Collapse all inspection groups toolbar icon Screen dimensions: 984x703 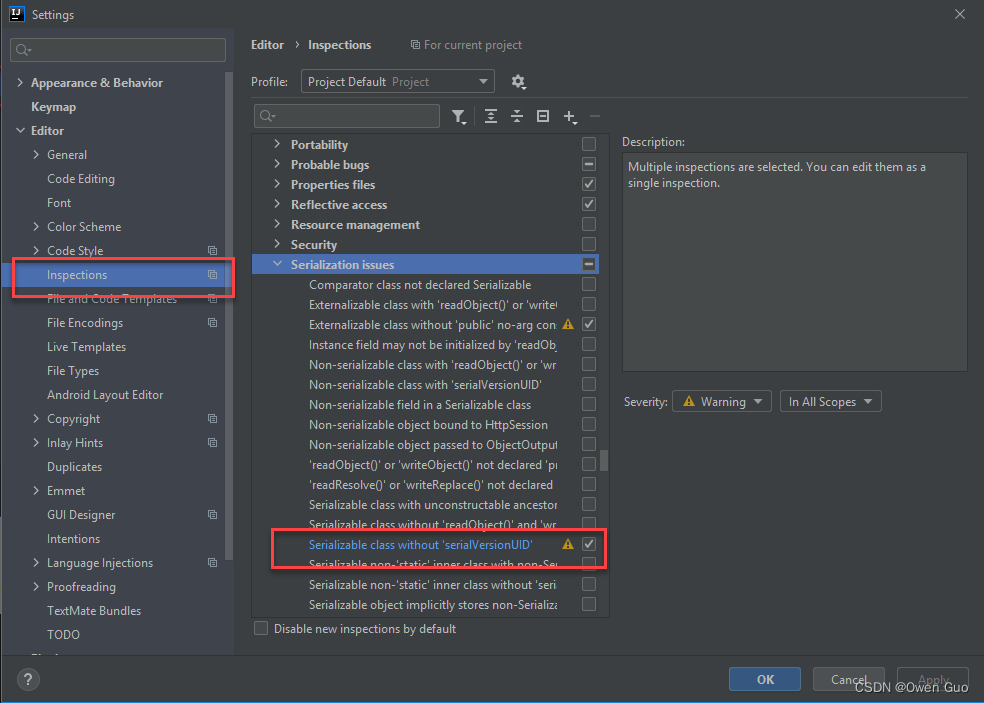(516, 116)
